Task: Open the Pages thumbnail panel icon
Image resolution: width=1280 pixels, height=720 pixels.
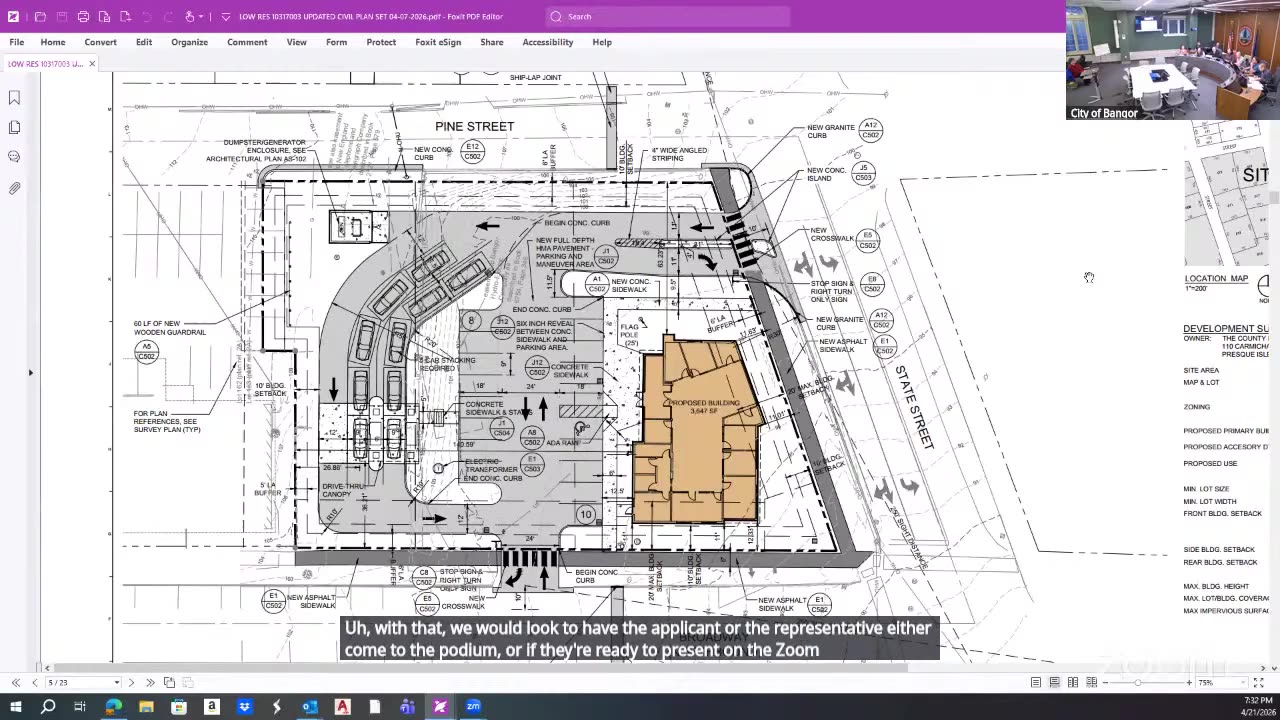Action: (14, 128)
